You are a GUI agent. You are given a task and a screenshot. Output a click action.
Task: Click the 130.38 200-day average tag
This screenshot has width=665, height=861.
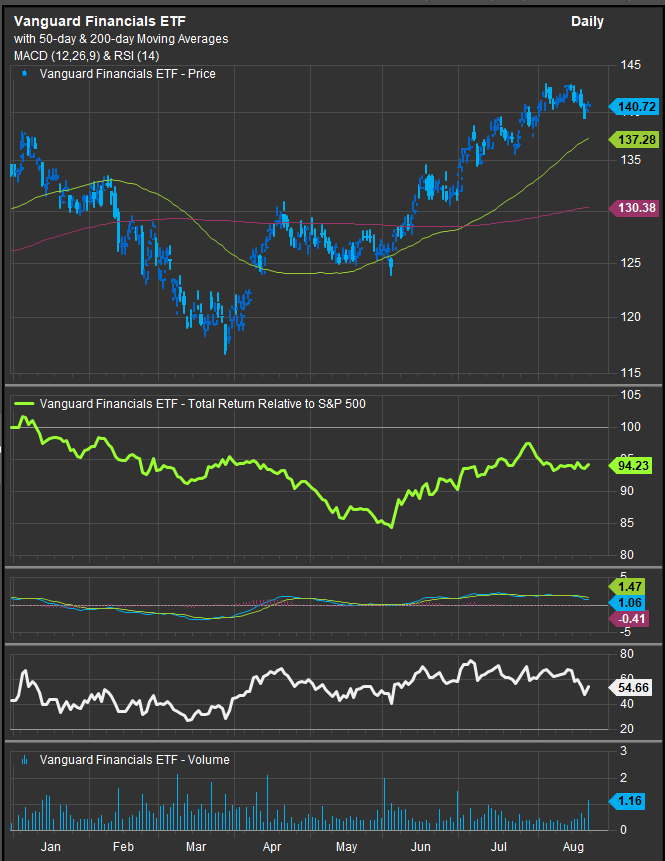click(634, 208)
